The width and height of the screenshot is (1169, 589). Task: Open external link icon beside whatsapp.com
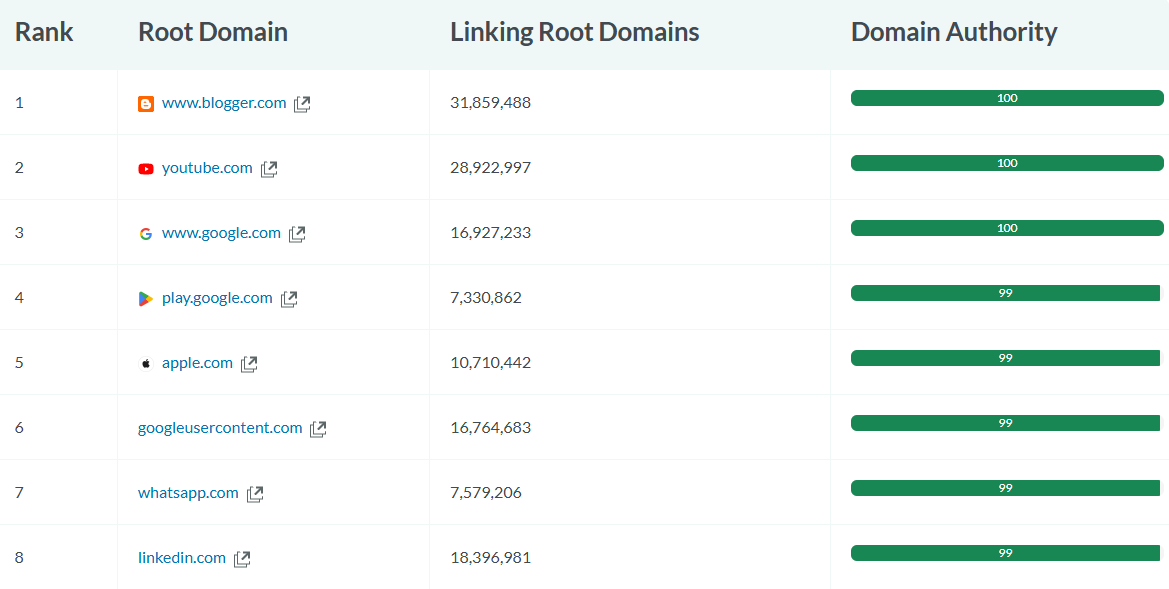pos(255,493)
